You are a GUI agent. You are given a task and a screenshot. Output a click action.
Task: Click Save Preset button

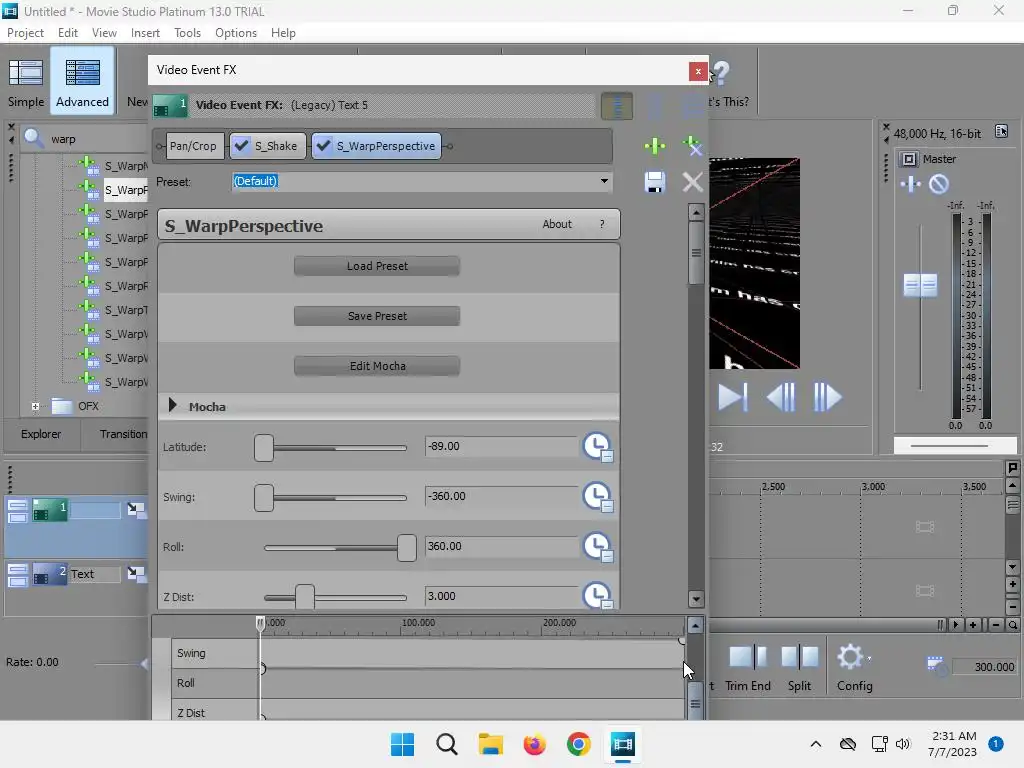point(377,316)
